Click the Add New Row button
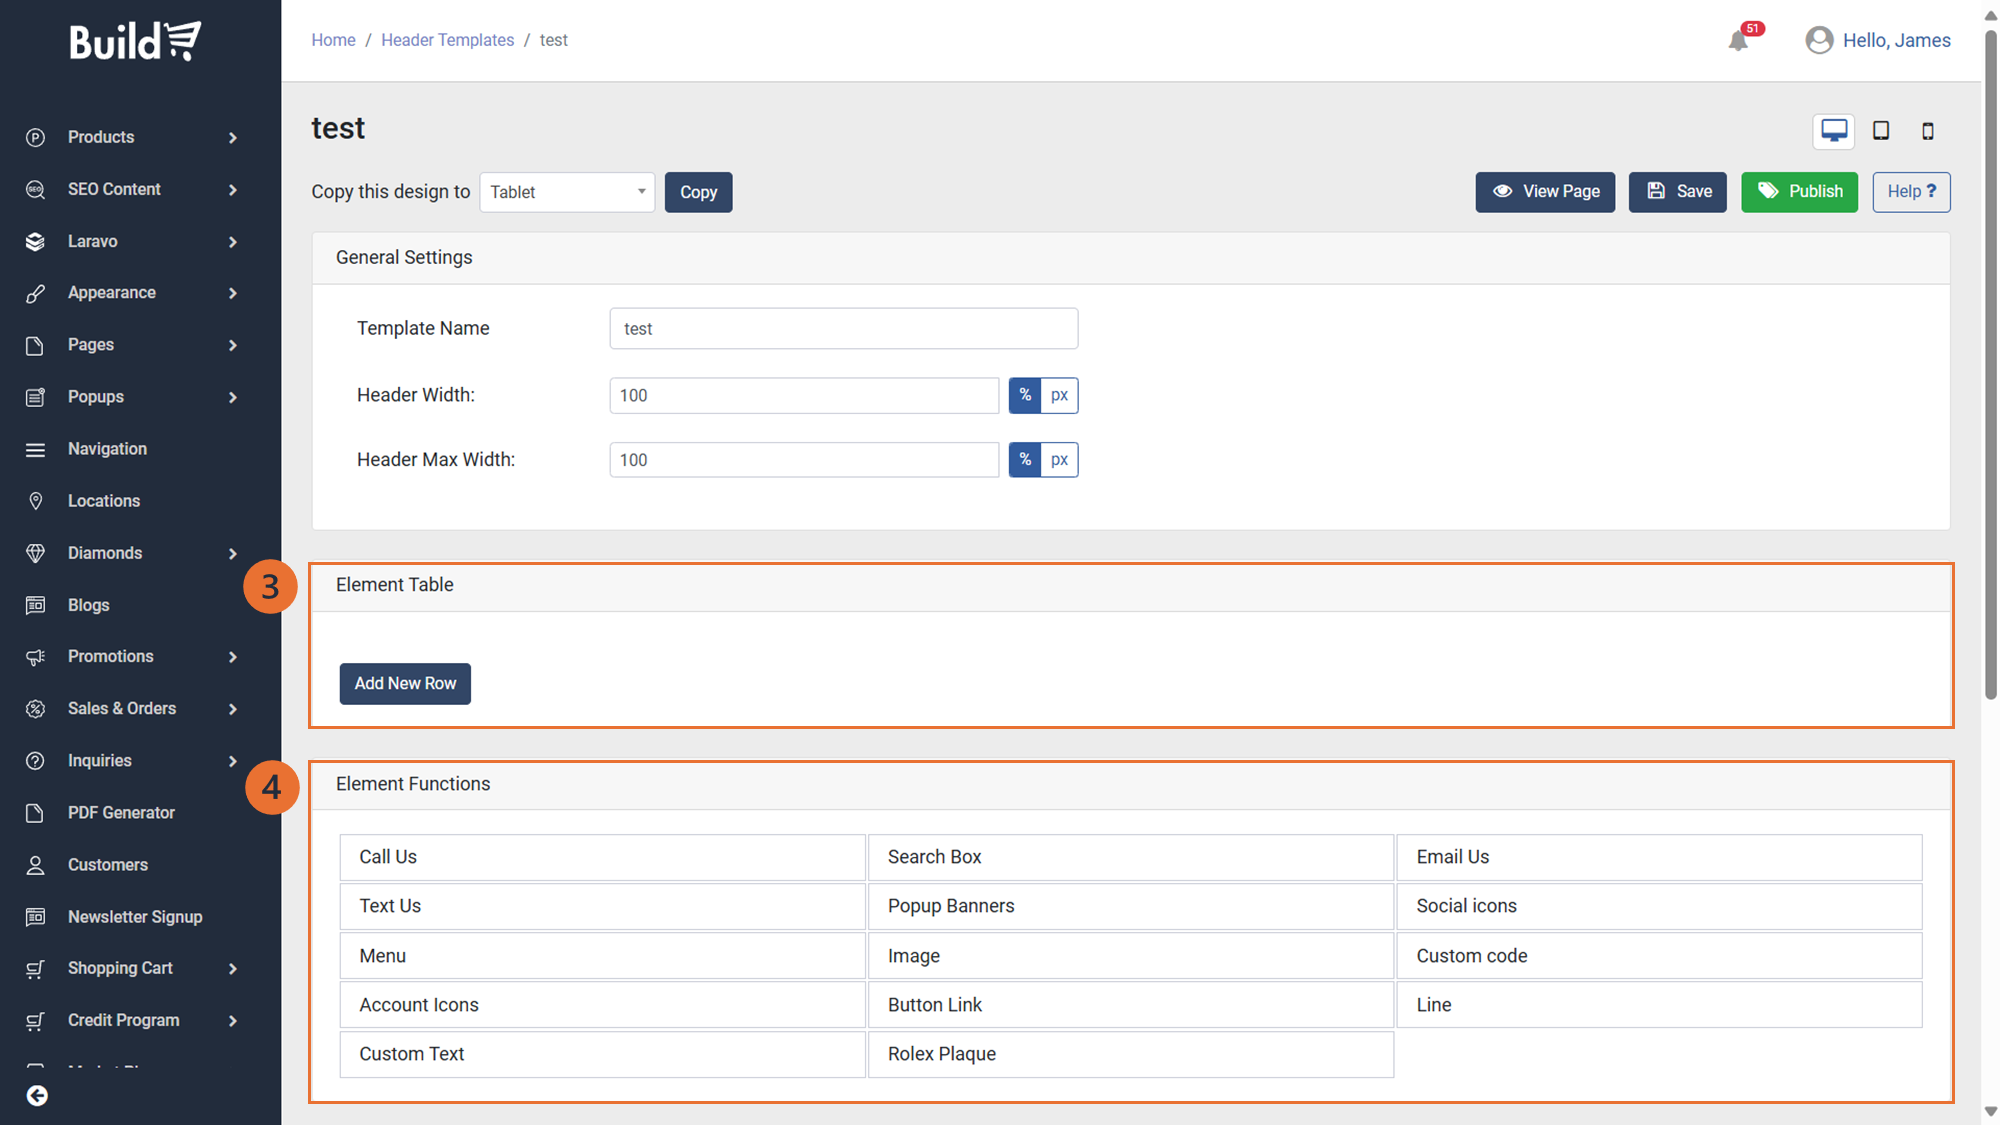 (405, 684)
